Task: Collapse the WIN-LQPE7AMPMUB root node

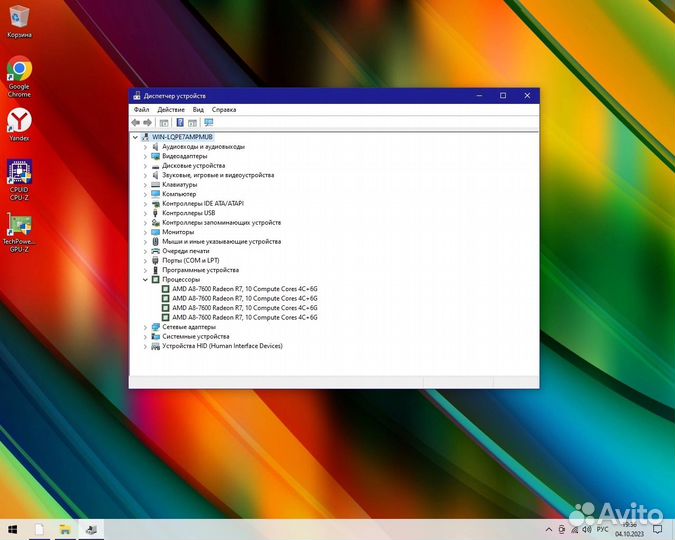Action: tap(135, 137)
